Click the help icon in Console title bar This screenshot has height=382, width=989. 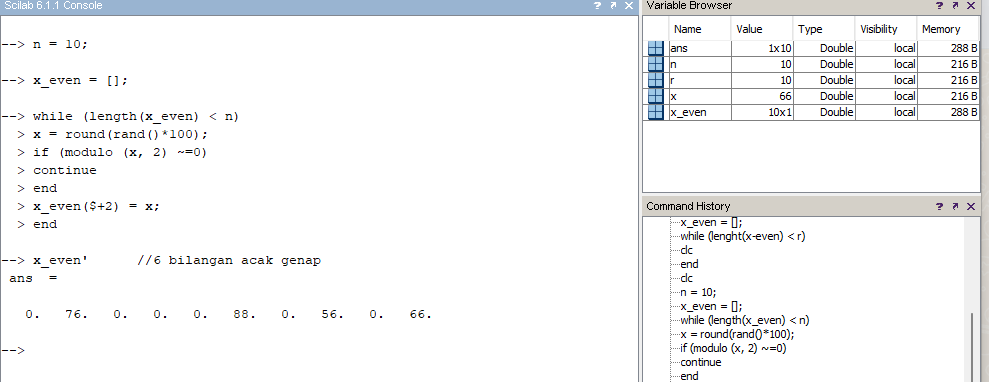pos(597,6)
